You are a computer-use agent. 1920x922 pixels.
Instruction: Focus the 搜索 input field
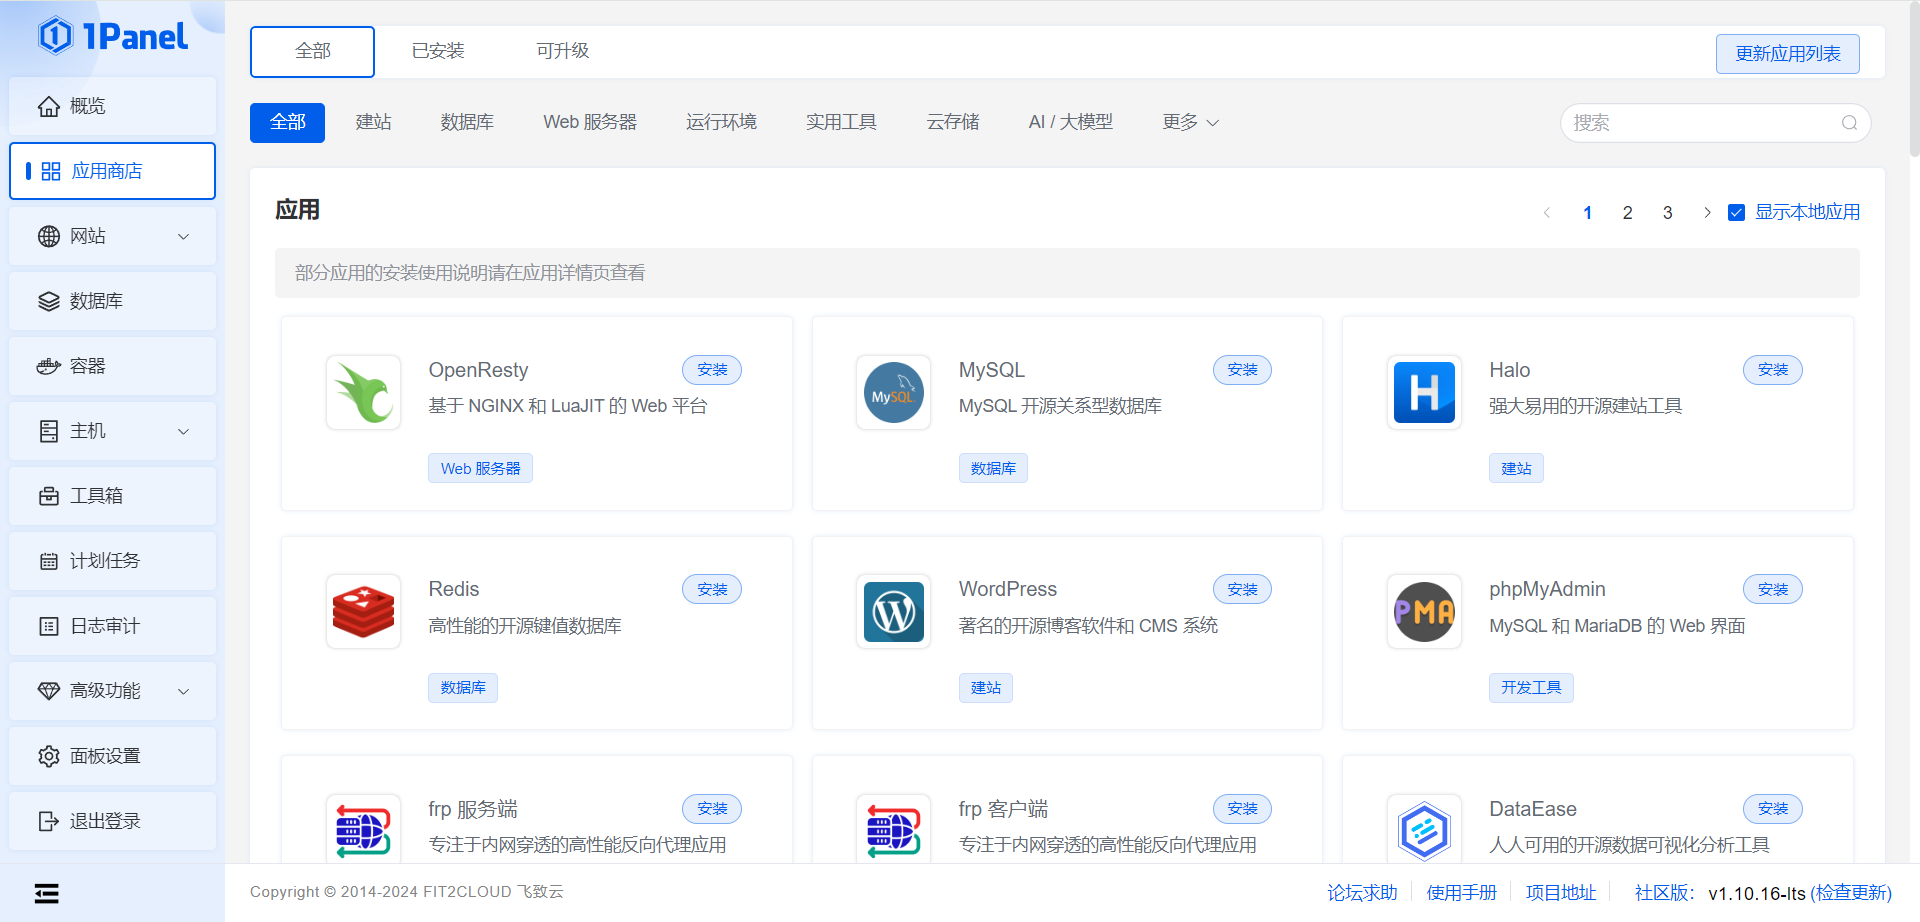1700,123
